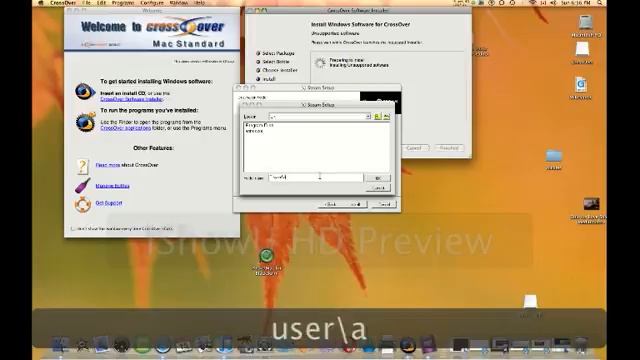Viewport: 640px width, 360px height.
Task: Click the CrossOver Software Installer link
Action: (131, 99)
